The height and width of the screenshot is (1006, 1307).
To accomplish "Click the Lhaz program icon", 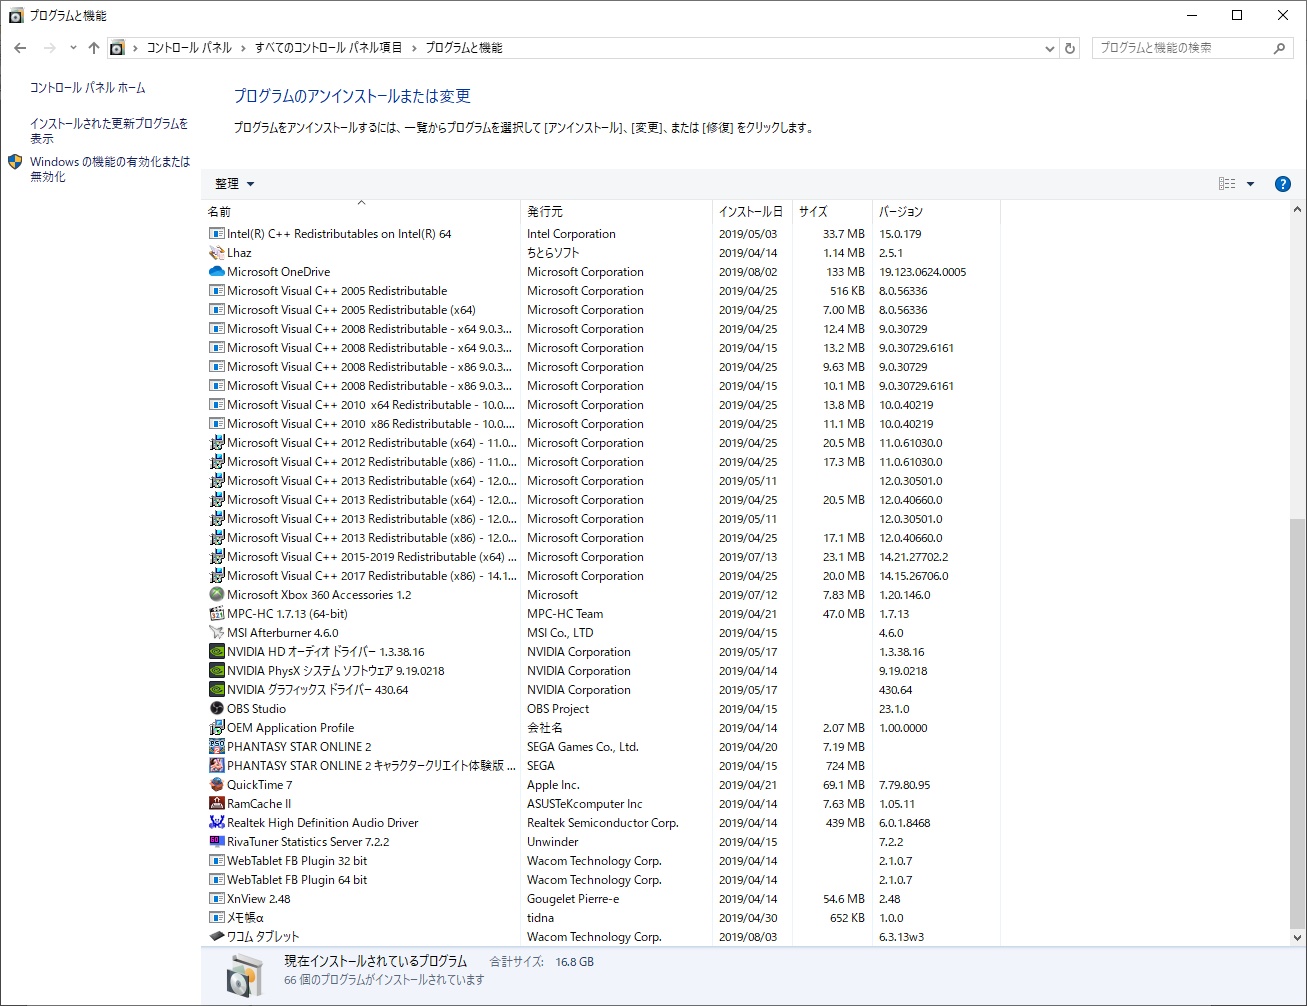I will [217, 253].
